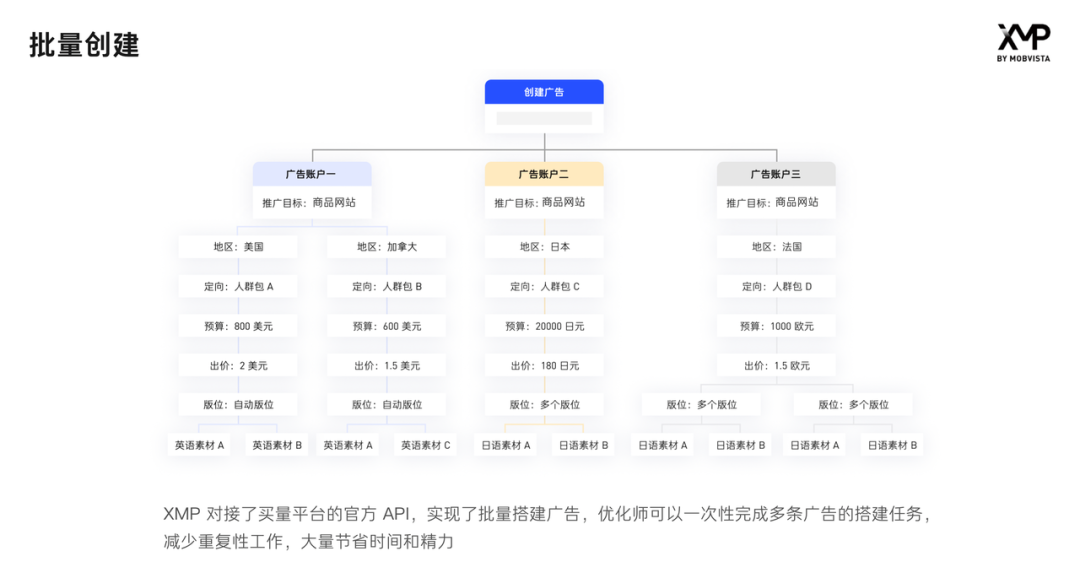Select 定向: 人群包 B
Image resolution: width=1080 pixels, height=562 pixels.
[x=386, y=287]
